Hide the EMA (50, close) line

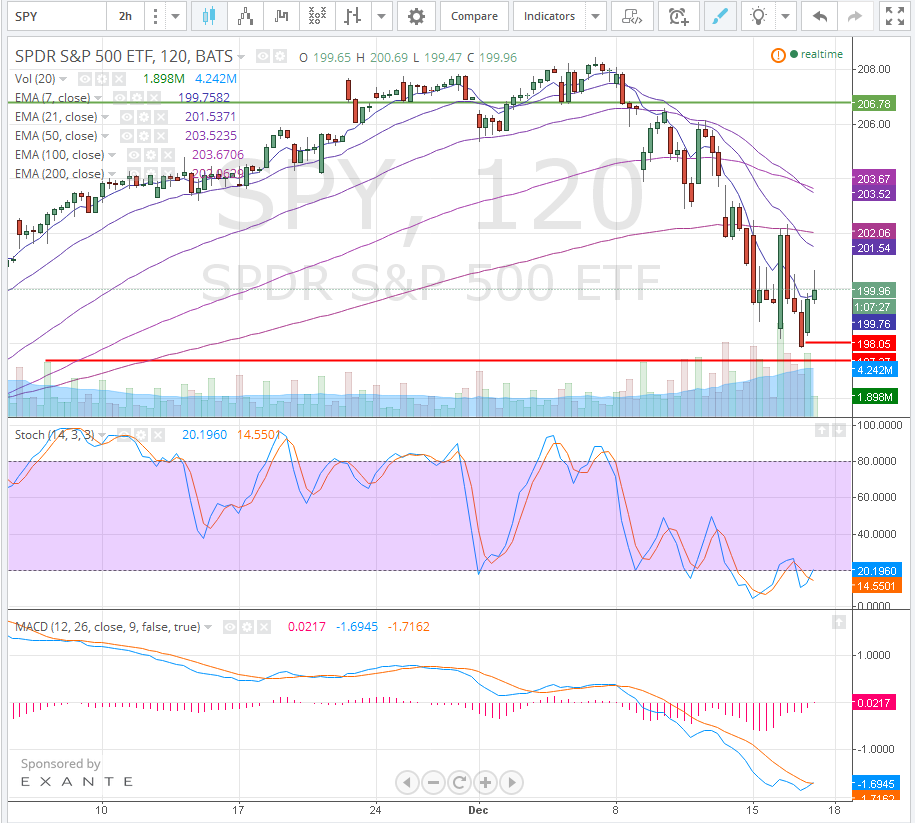pos(127,136)
